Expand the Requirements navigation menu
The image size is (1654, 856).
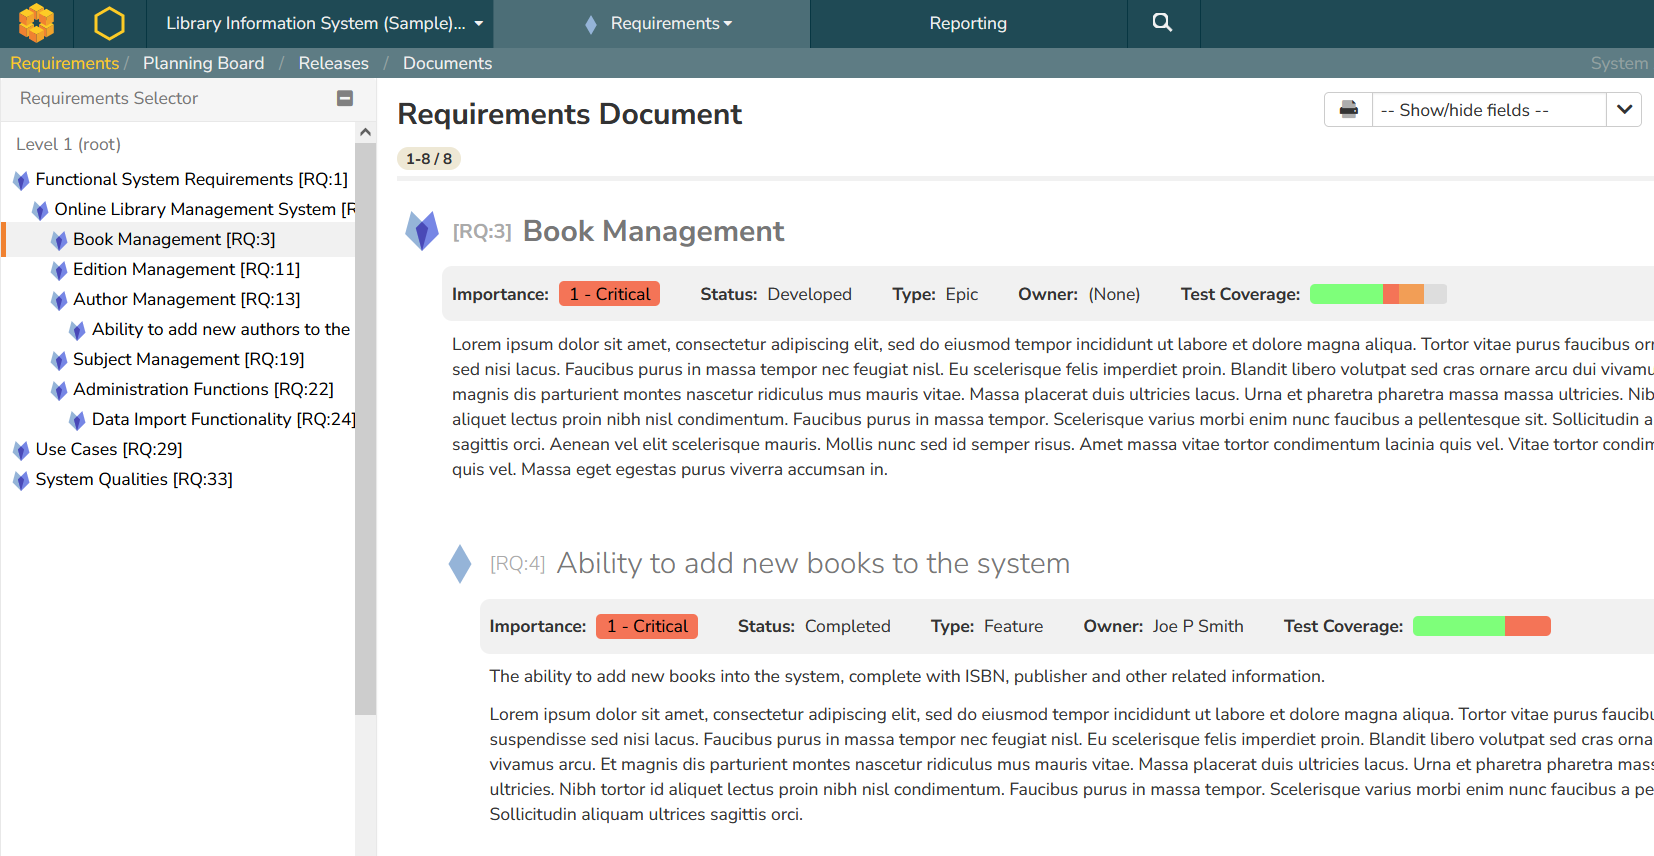[x=670, y=23]
